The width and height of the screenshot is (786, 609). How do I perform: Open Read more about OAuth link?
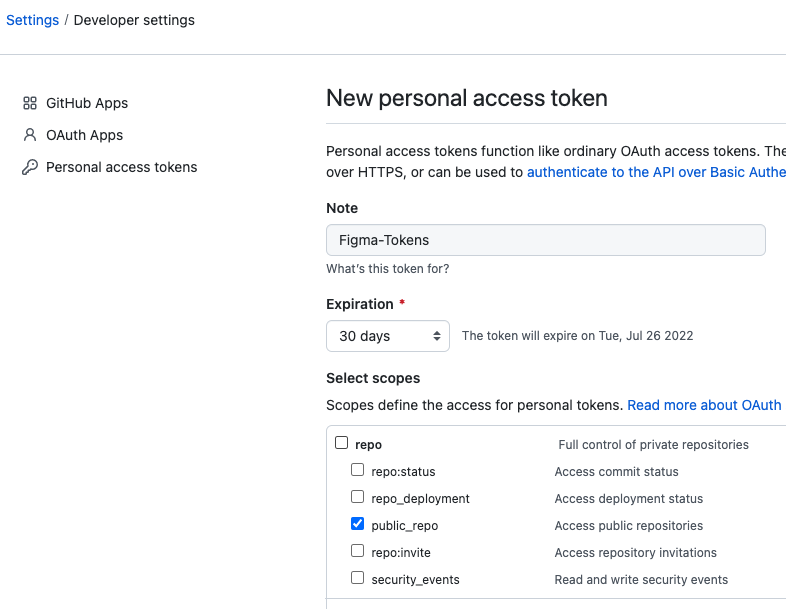click(705, 405)
